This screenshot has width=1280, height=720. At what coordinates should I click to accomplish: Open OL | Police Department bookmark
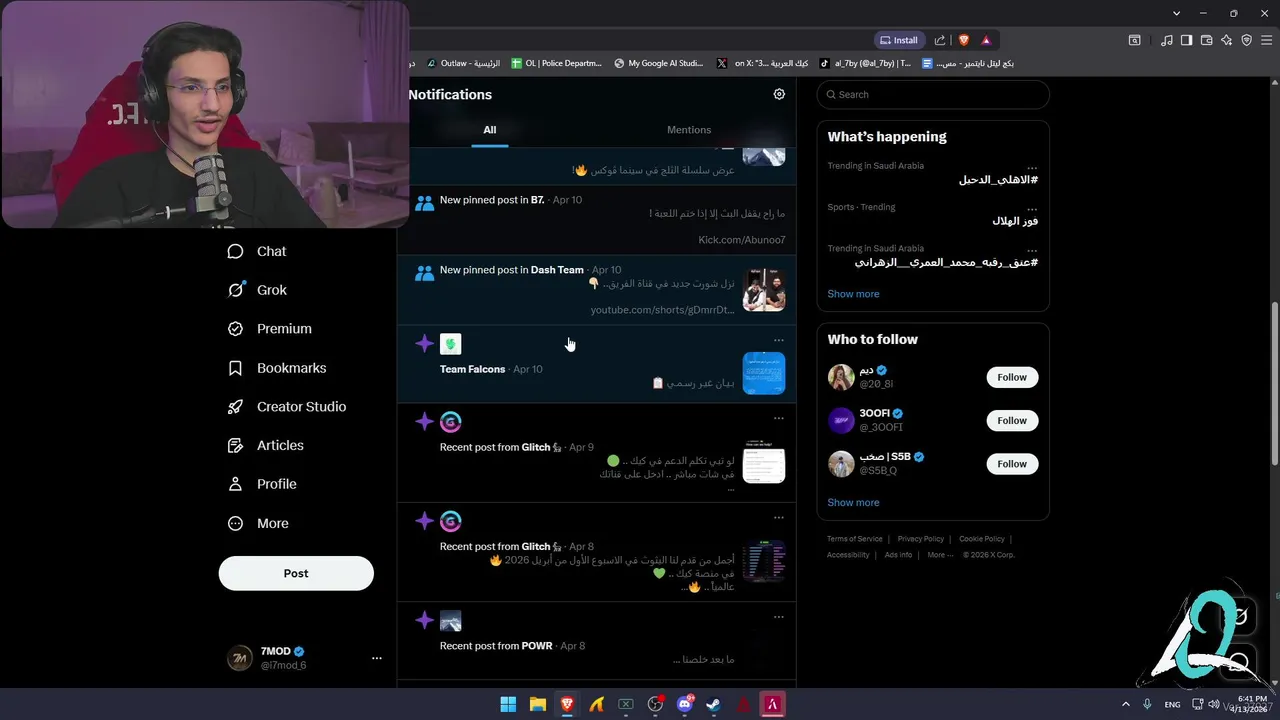[557, 63]
